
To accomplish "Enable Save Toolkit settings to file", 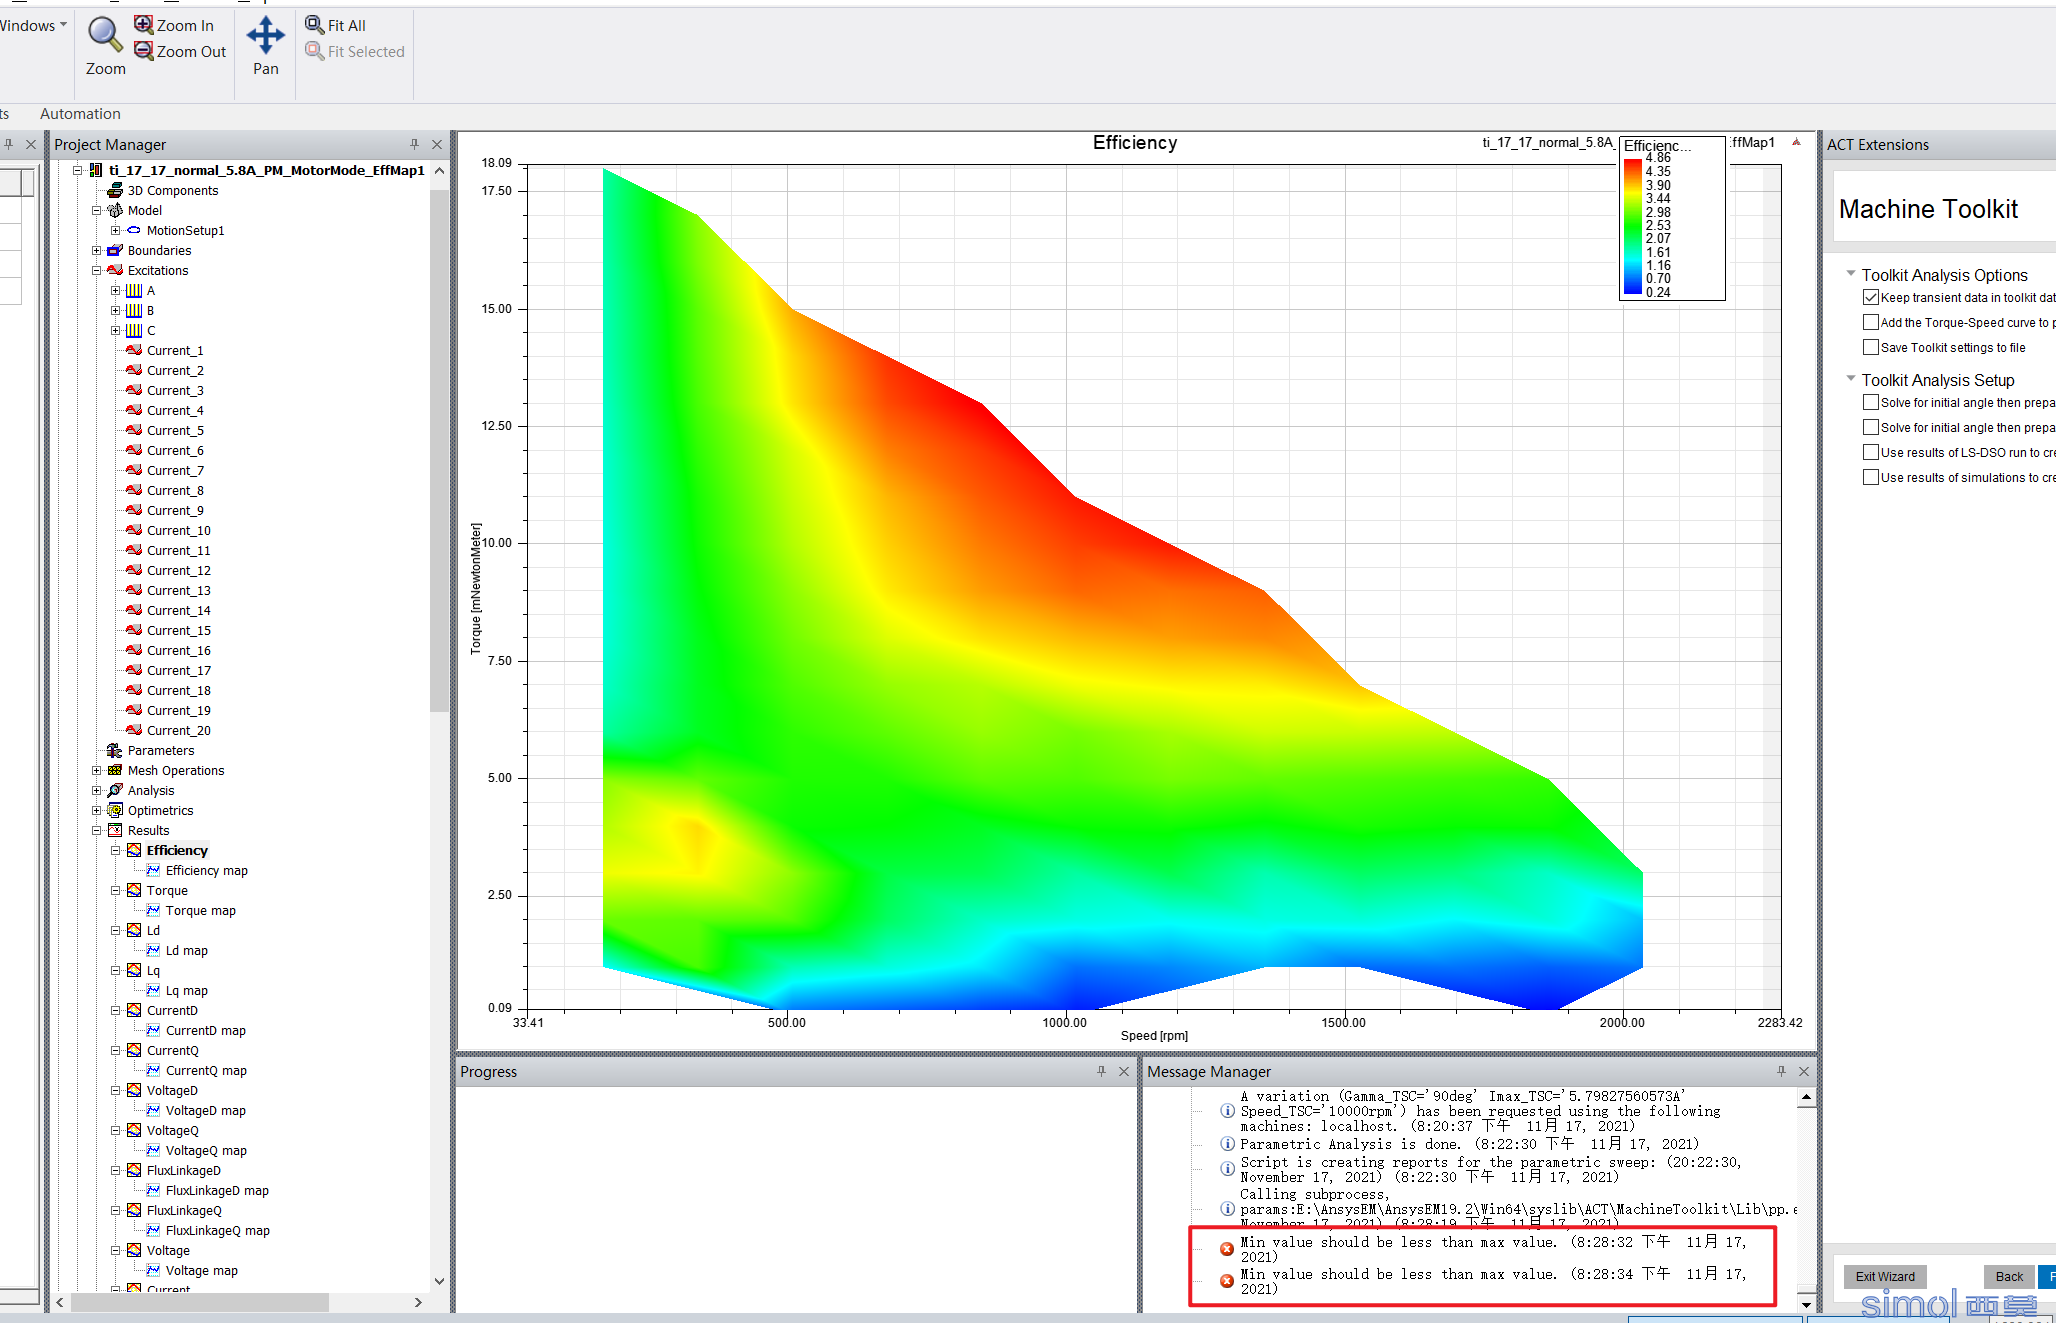I will coord(1871,347).
